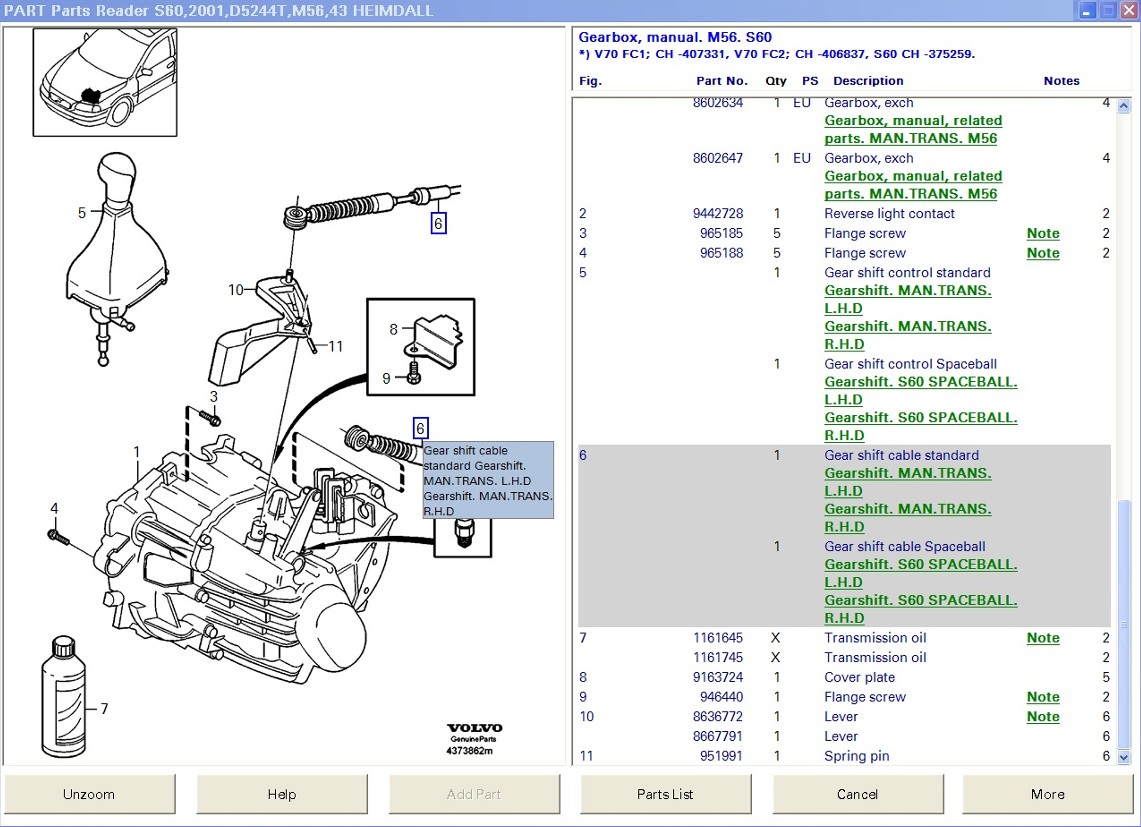1141x827 pixels.
Task: Open the Help button
Action: [282, 794]
